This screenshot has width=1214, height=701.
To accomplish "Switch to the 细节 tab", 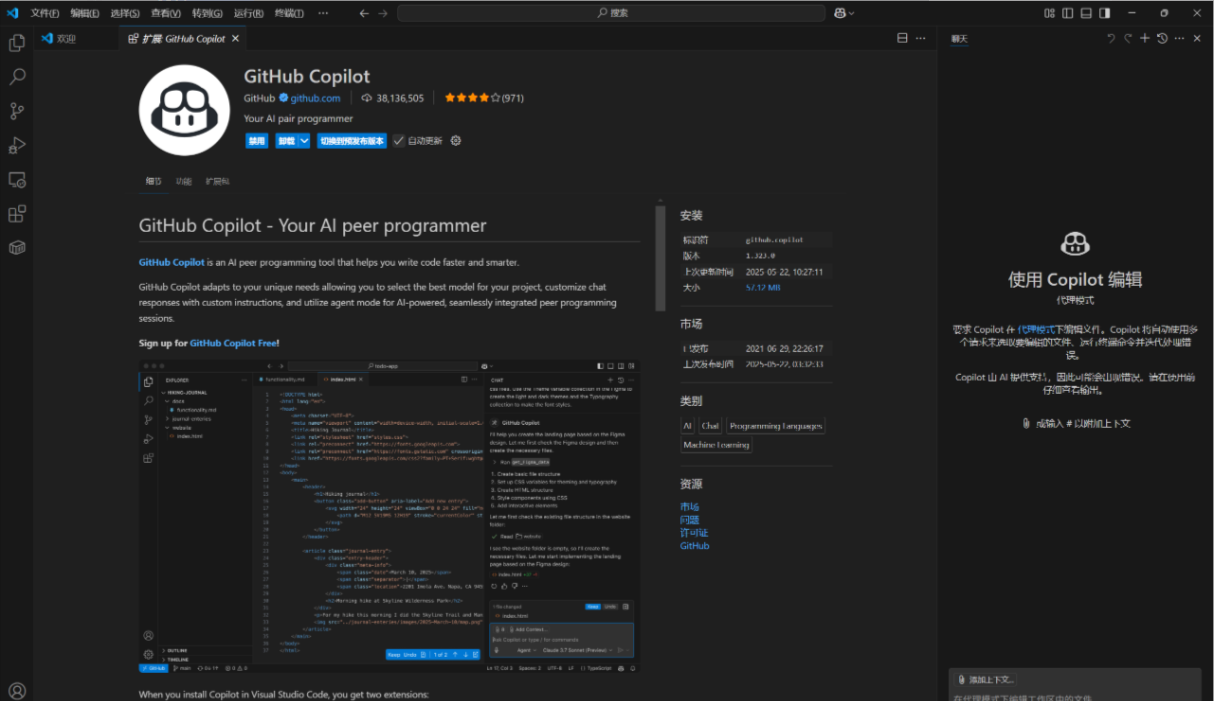I will tap(153, 182).
